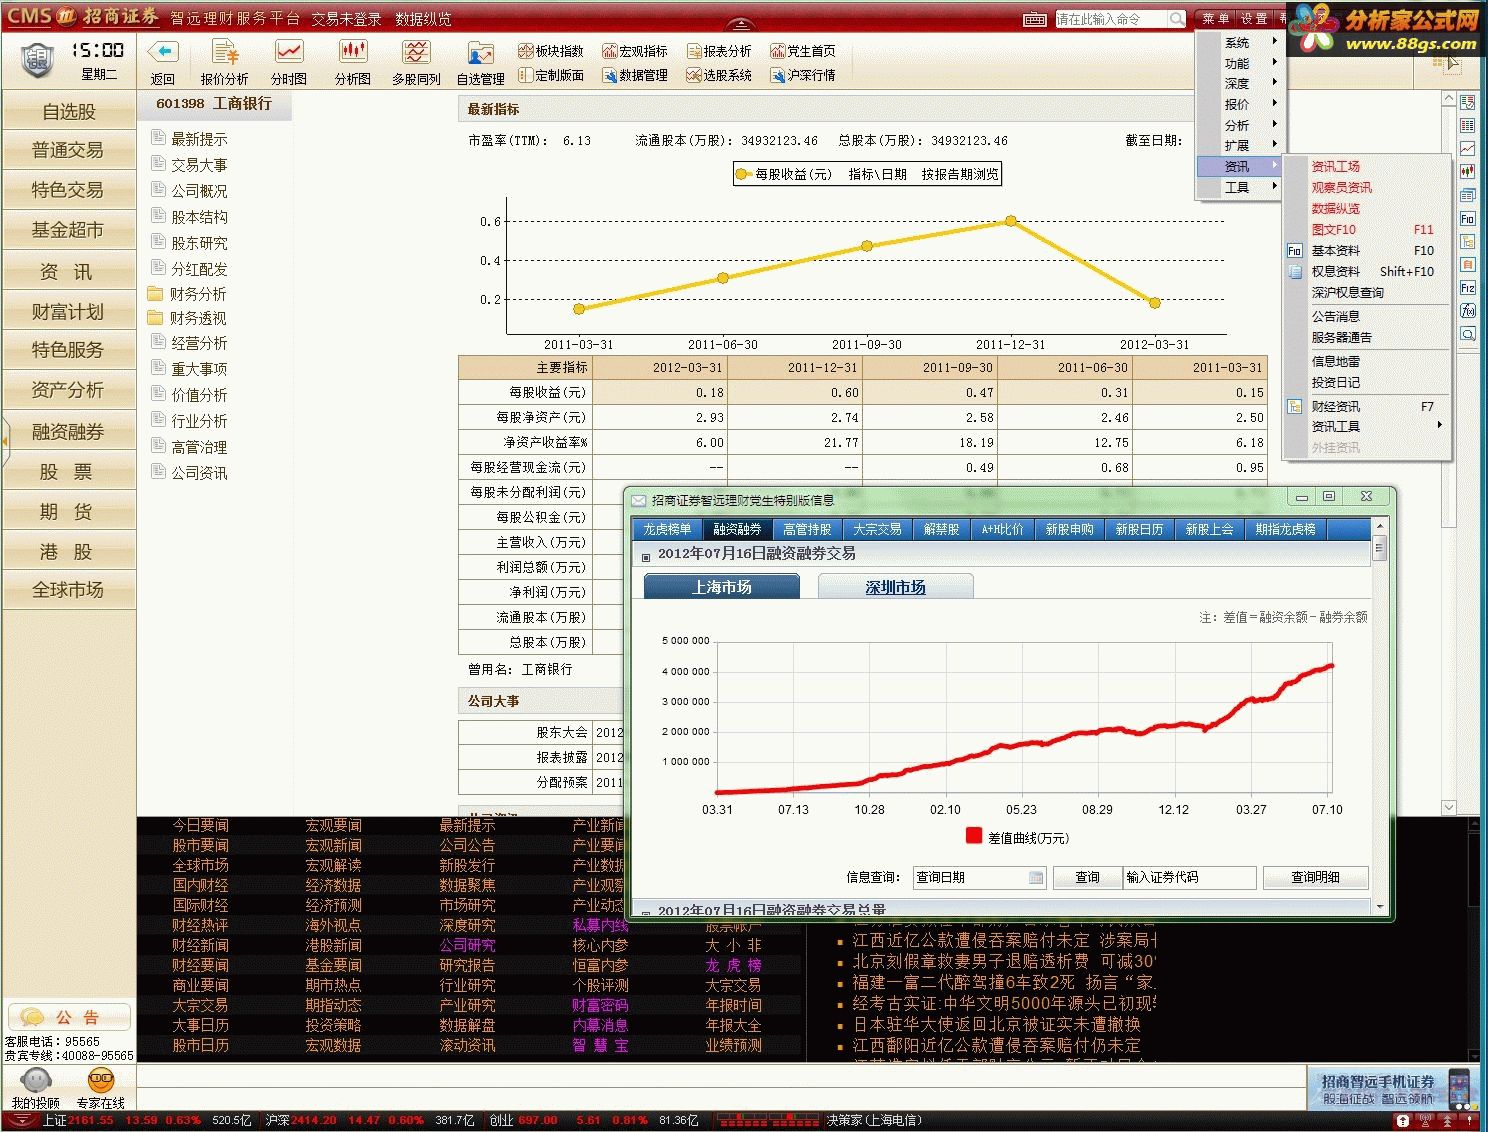Open the 分时图 chart icon

pos(289,51)
